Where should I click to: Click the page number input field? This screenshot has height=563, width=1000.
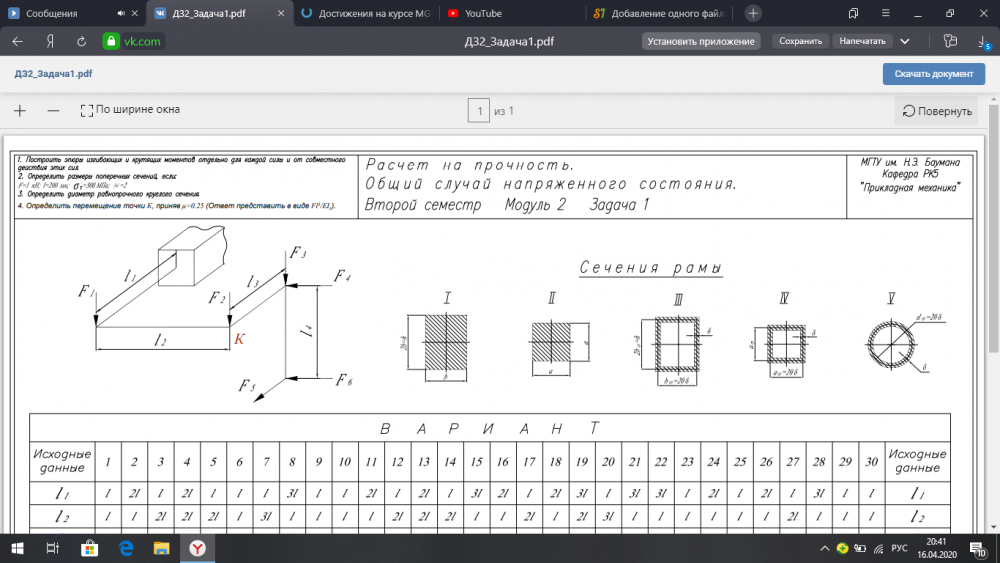pyautogui.click(x=479, y=111)
